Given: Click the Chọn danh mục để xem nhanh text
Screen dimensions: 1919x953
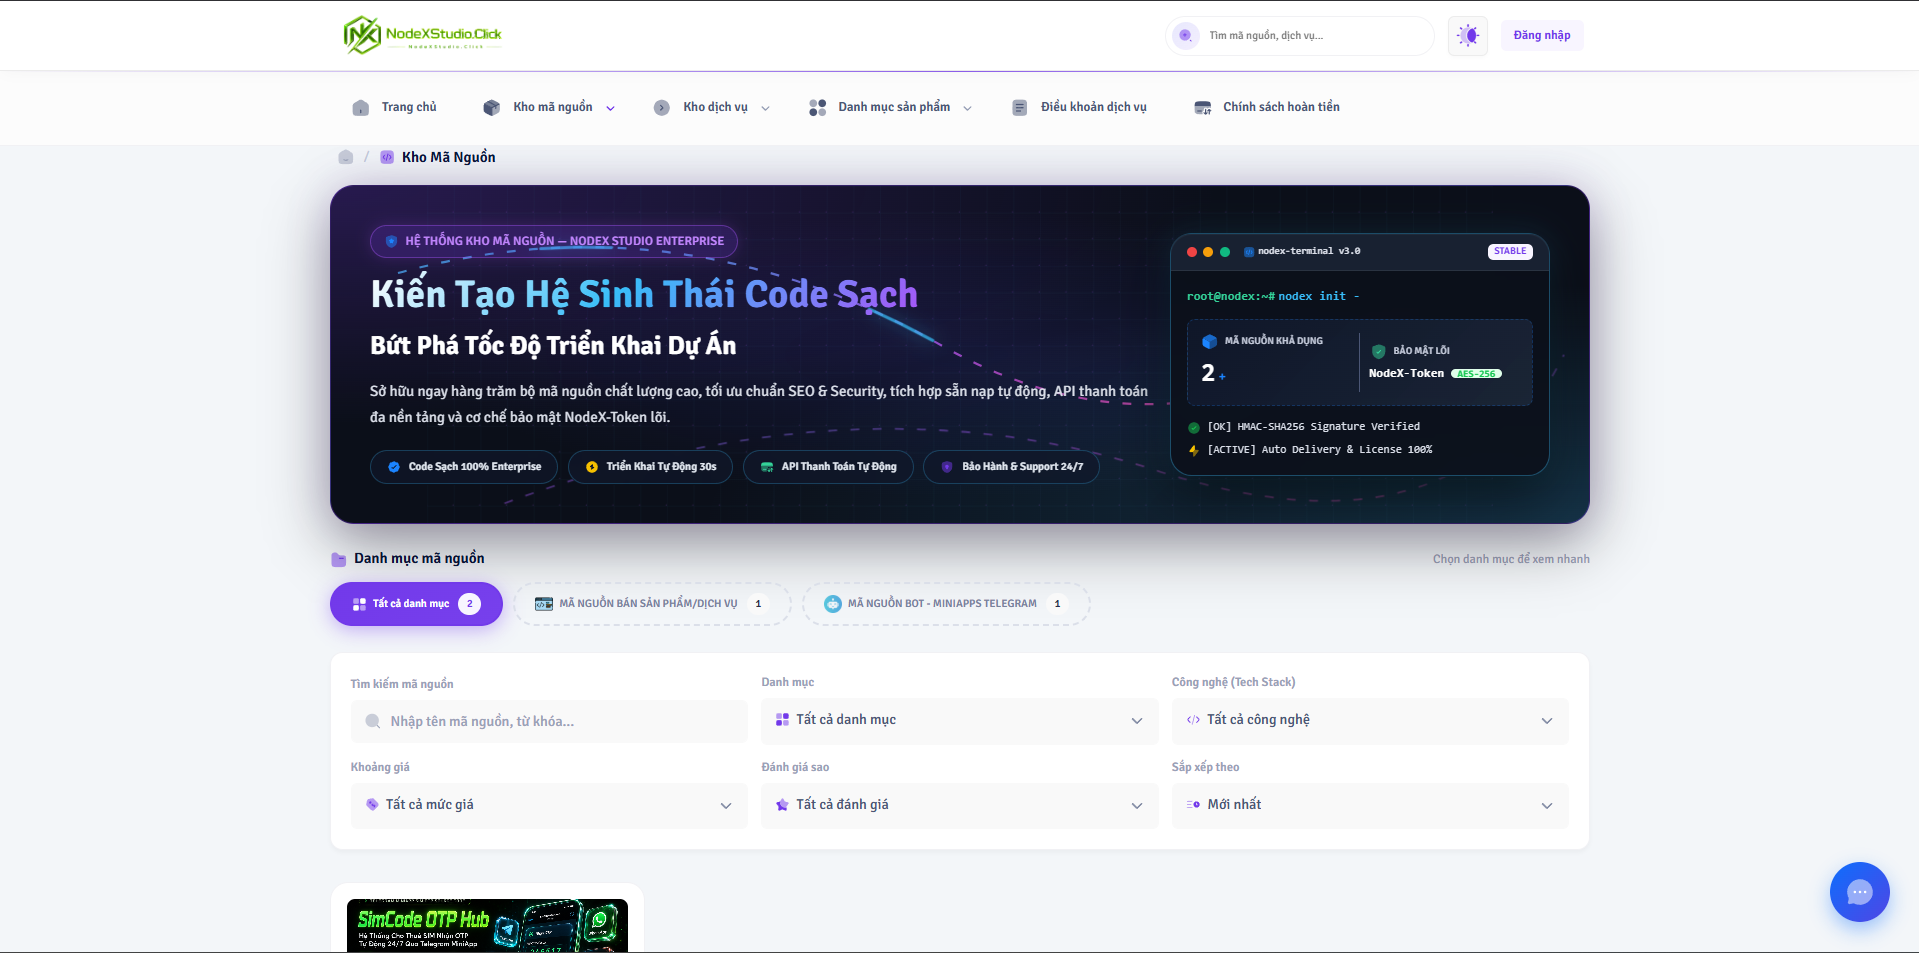Looking at the screenshot, I should (1511, 559).
